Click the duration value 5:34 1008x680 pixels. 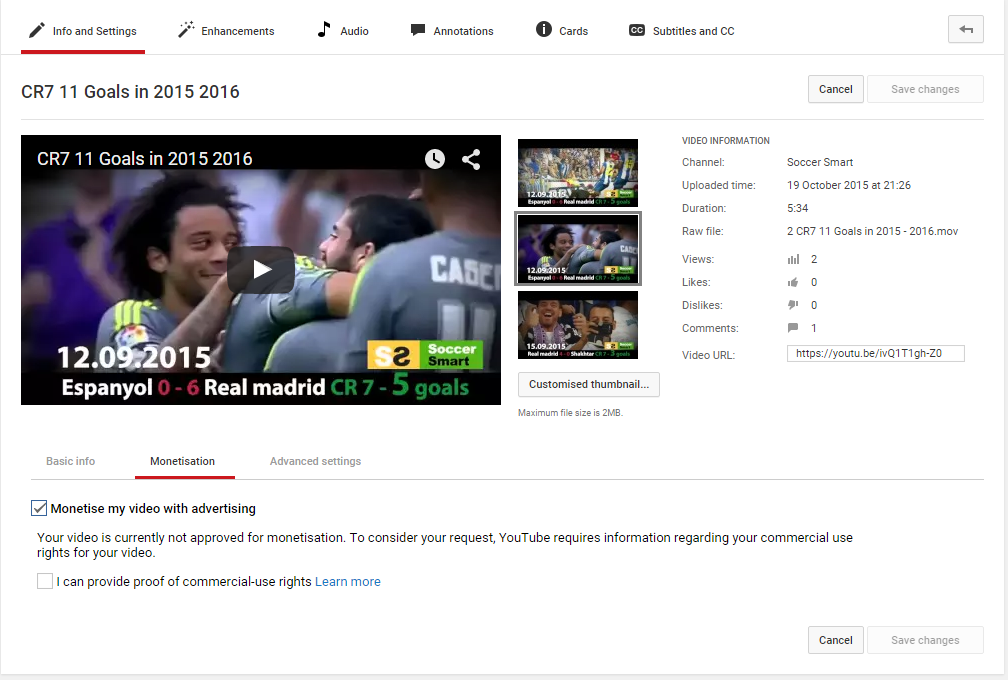click(x=798, y=208)
